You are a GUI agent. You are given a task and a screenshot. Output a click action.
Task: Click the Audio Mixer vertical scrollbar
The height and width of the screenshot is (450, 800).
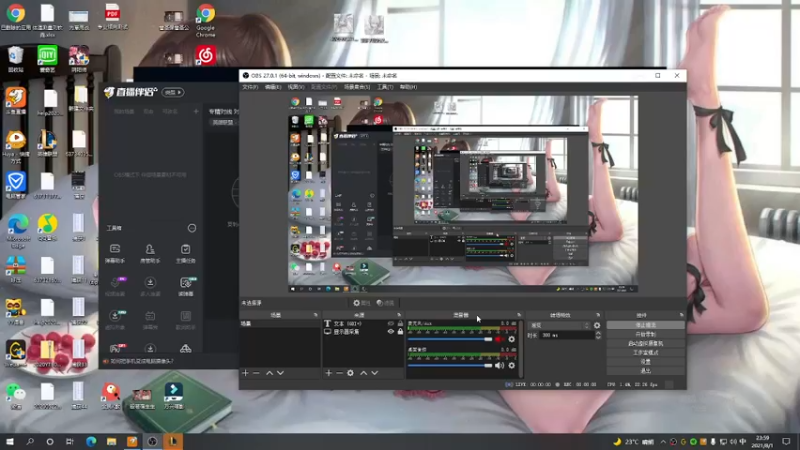520,348
